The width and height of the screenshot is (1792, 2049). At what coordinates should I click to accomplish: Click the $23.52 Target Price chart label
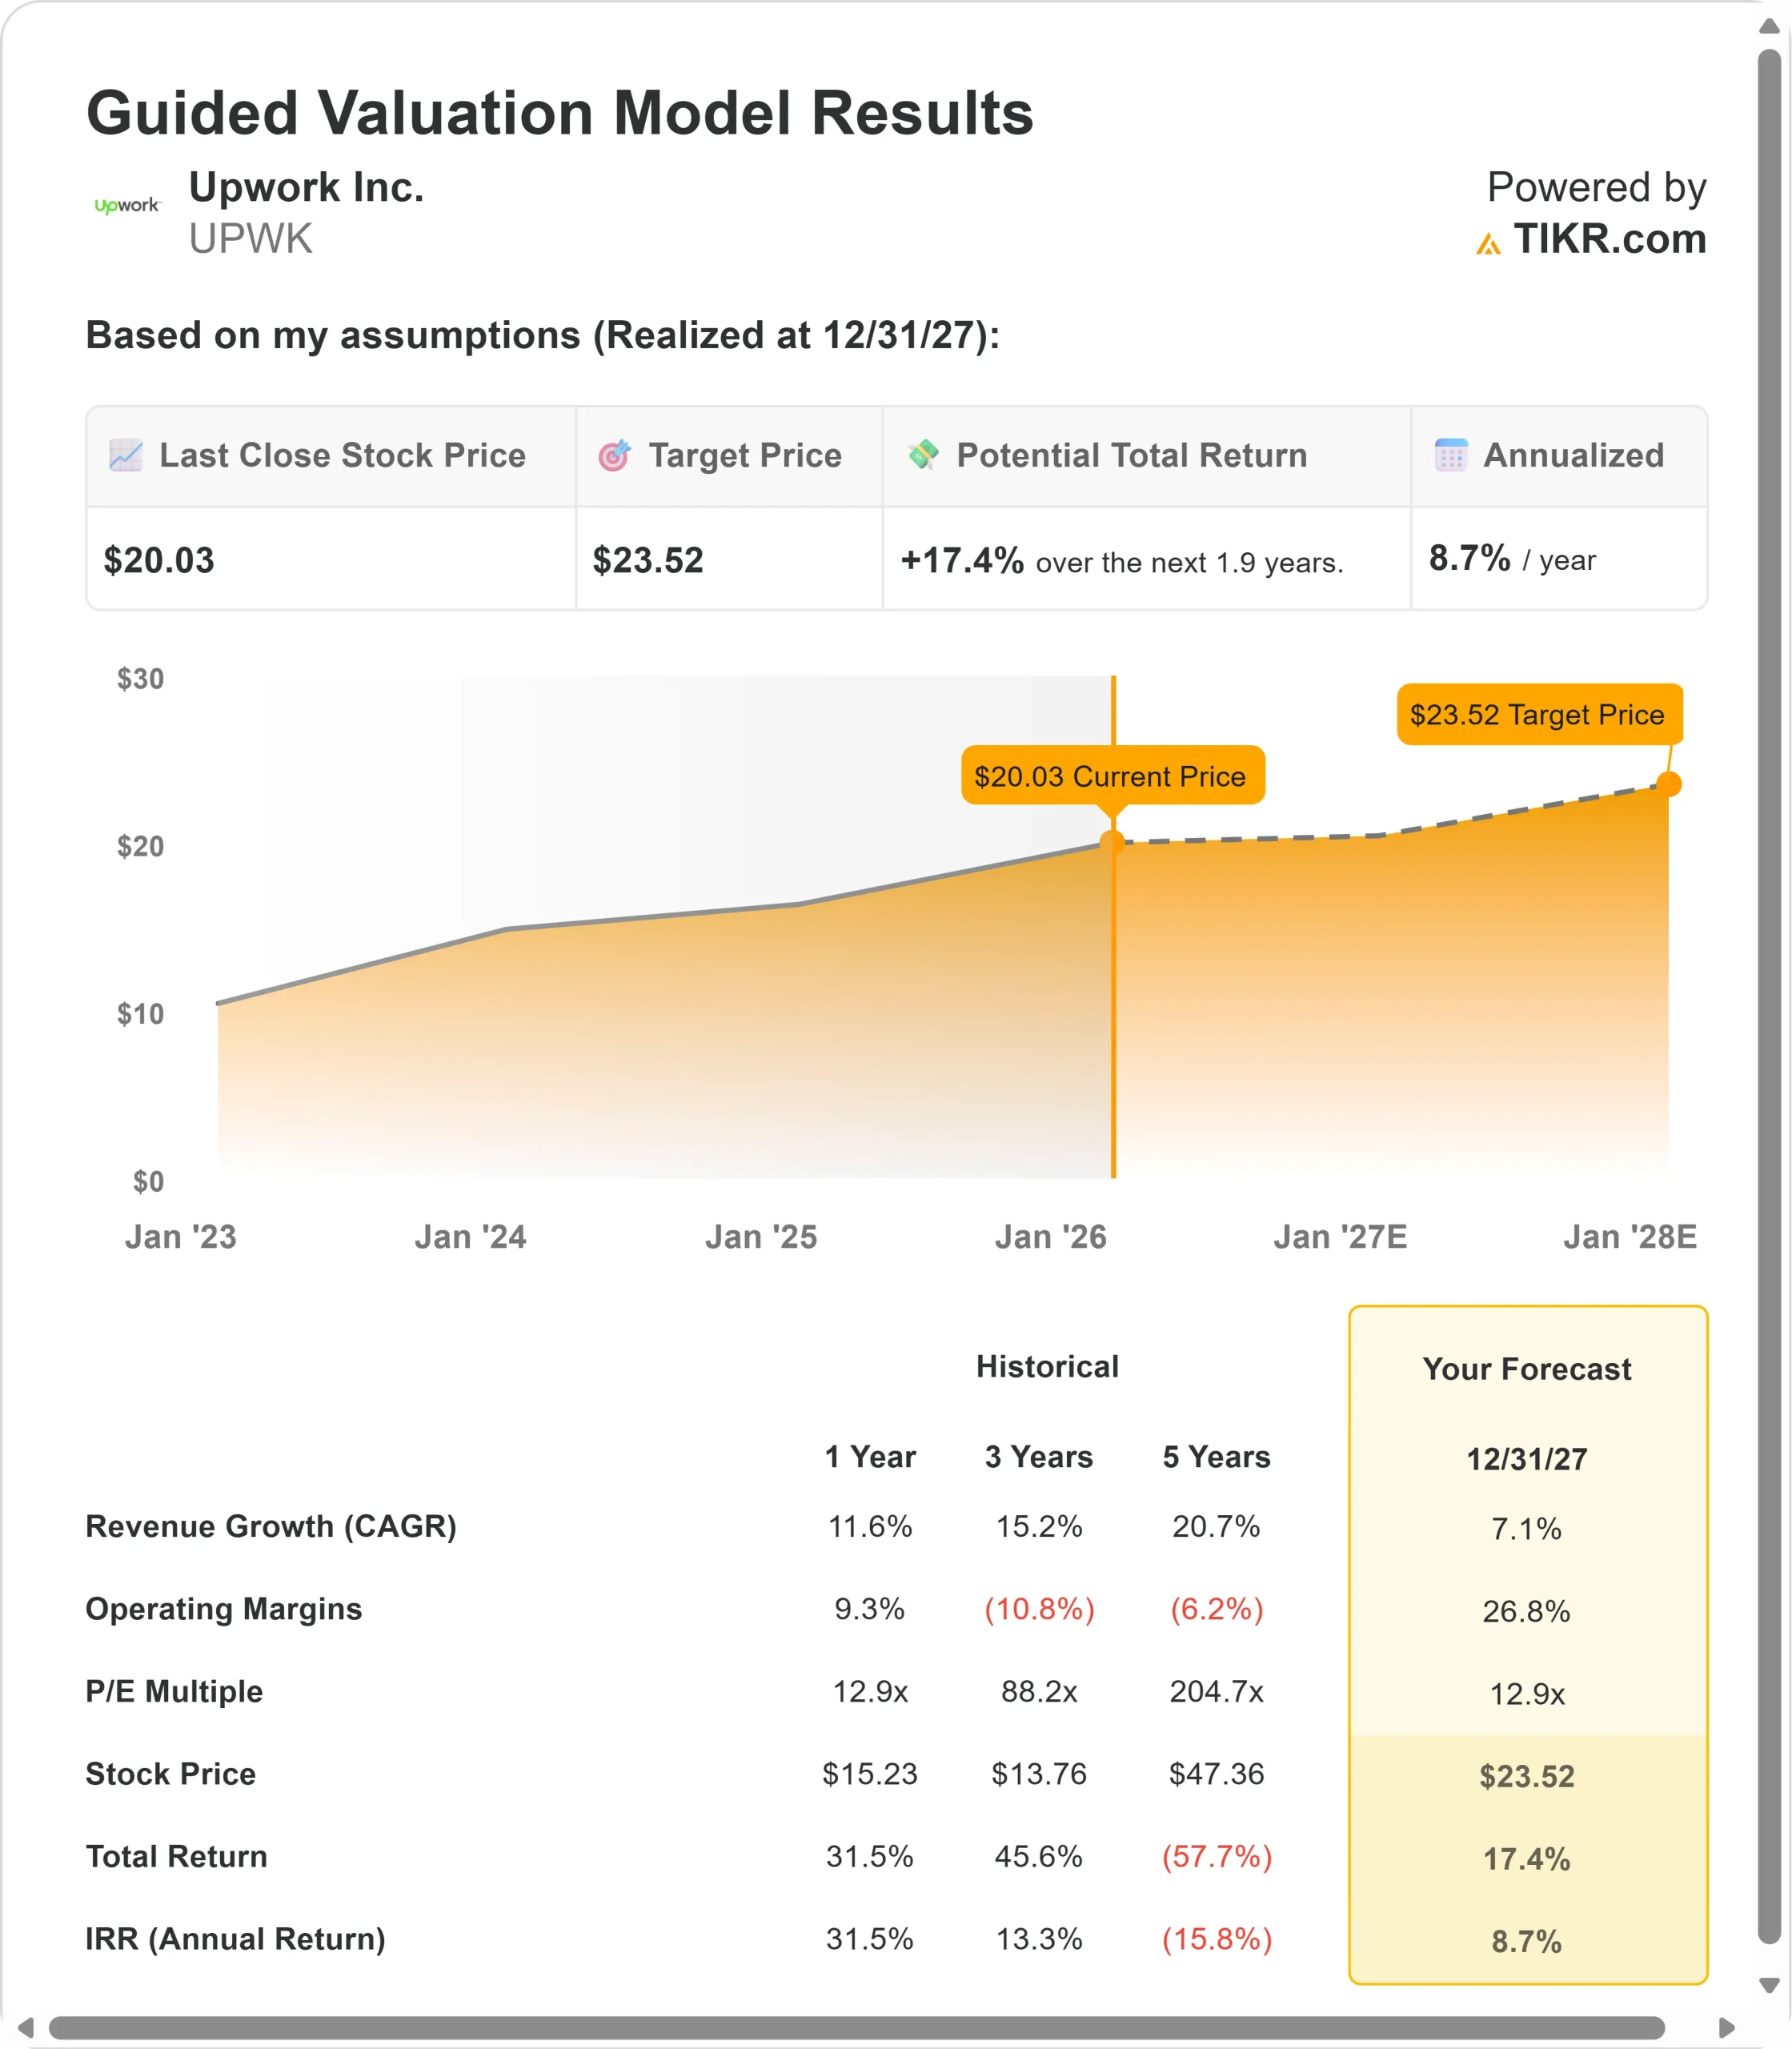[1538, 714]
